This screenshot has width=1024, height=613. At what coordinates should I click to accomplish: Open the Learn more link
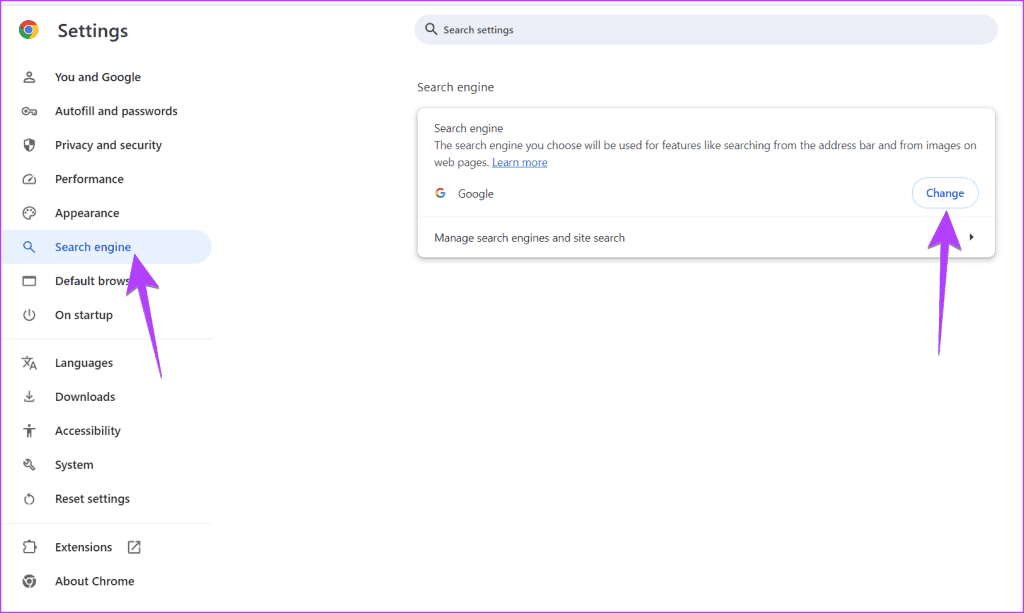pos(520,162)
